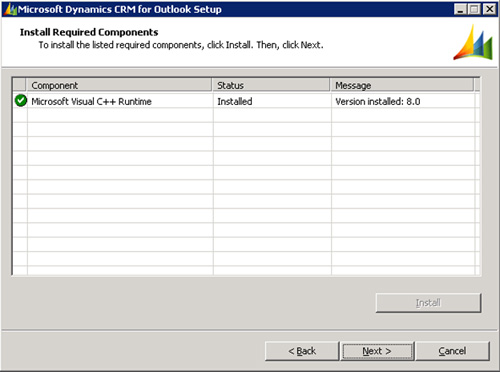The width and height of the screenshot is (500, 372).
Task: Close the setup window
Action: (x=489, y=9)
